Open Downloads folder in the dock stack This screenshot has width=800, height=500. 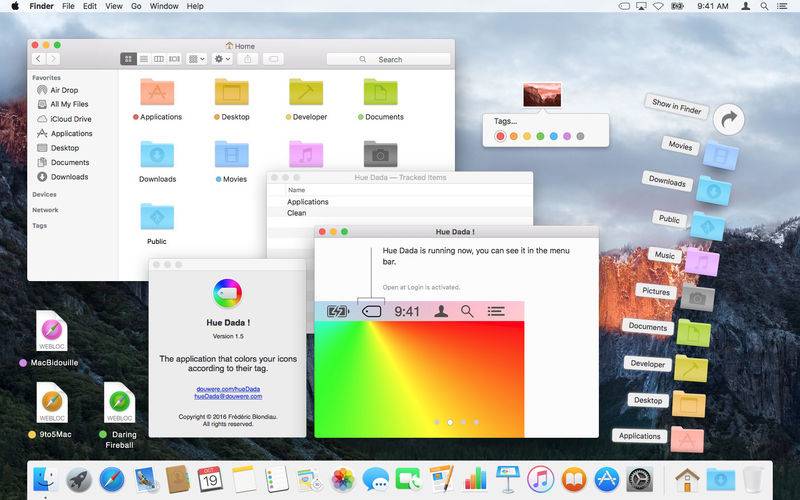point(714,191)
